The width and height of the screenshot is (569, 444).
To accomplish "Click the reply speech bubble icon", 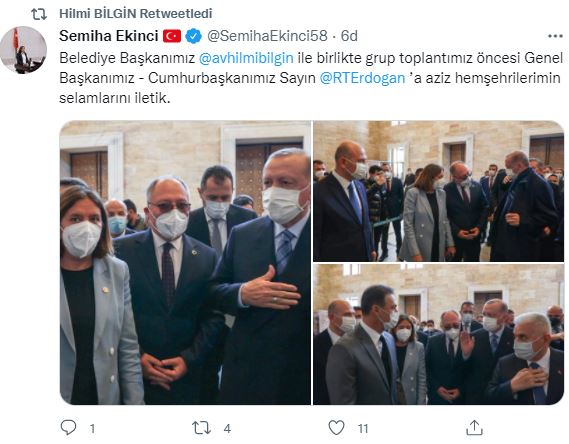I will [x=68, y=428].
